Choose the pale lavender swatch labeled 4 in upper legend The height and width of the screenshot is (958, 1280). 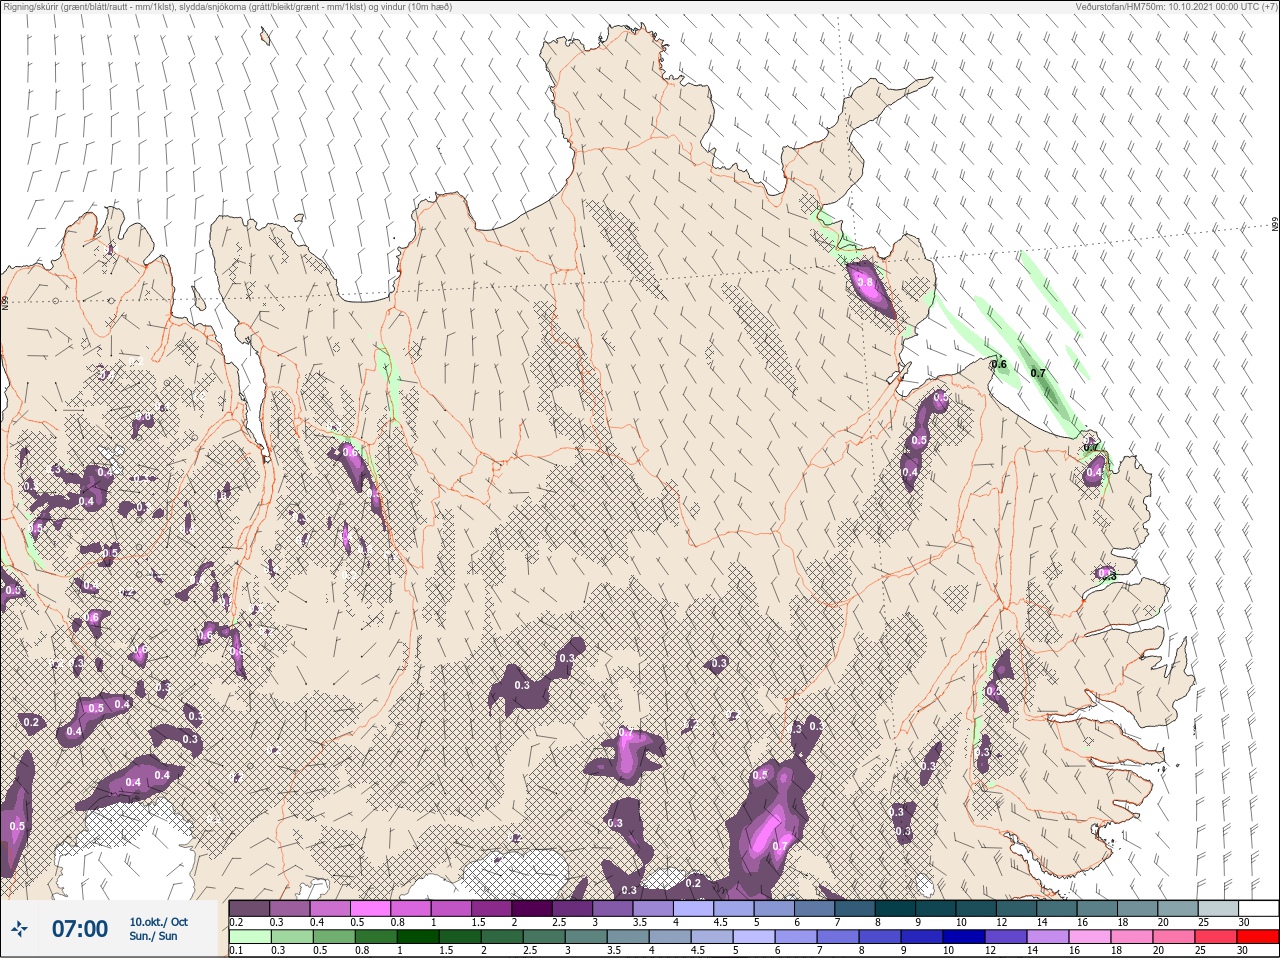[694, 907]
